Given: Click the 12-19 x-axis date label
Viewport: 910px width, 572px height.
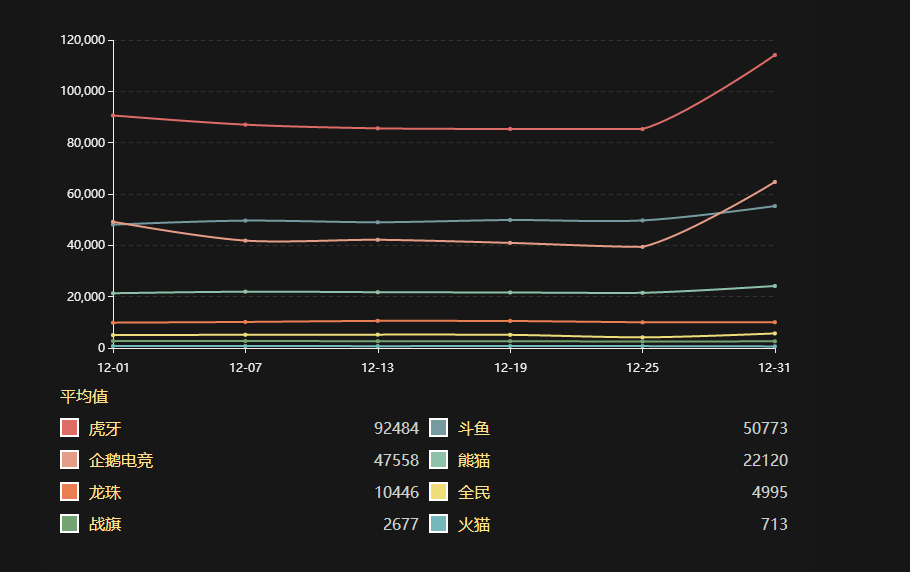Looking at the screenshot, I should coord(510,368).
